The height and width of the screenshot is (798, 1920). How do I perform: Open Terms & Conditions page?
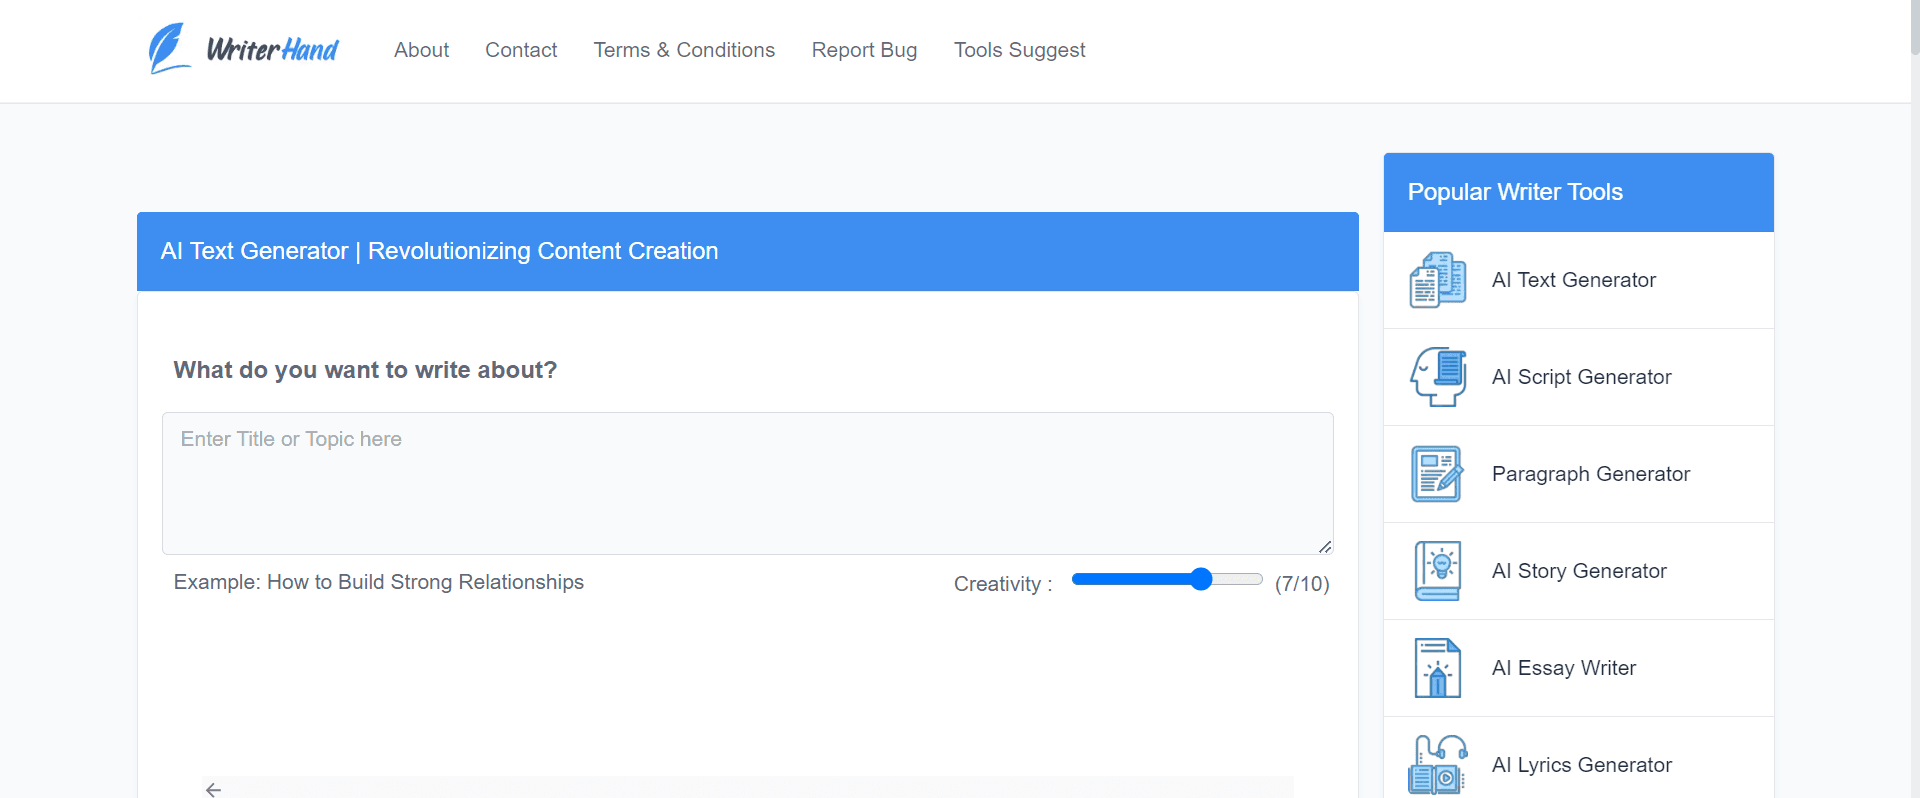[x=684, y=50]
